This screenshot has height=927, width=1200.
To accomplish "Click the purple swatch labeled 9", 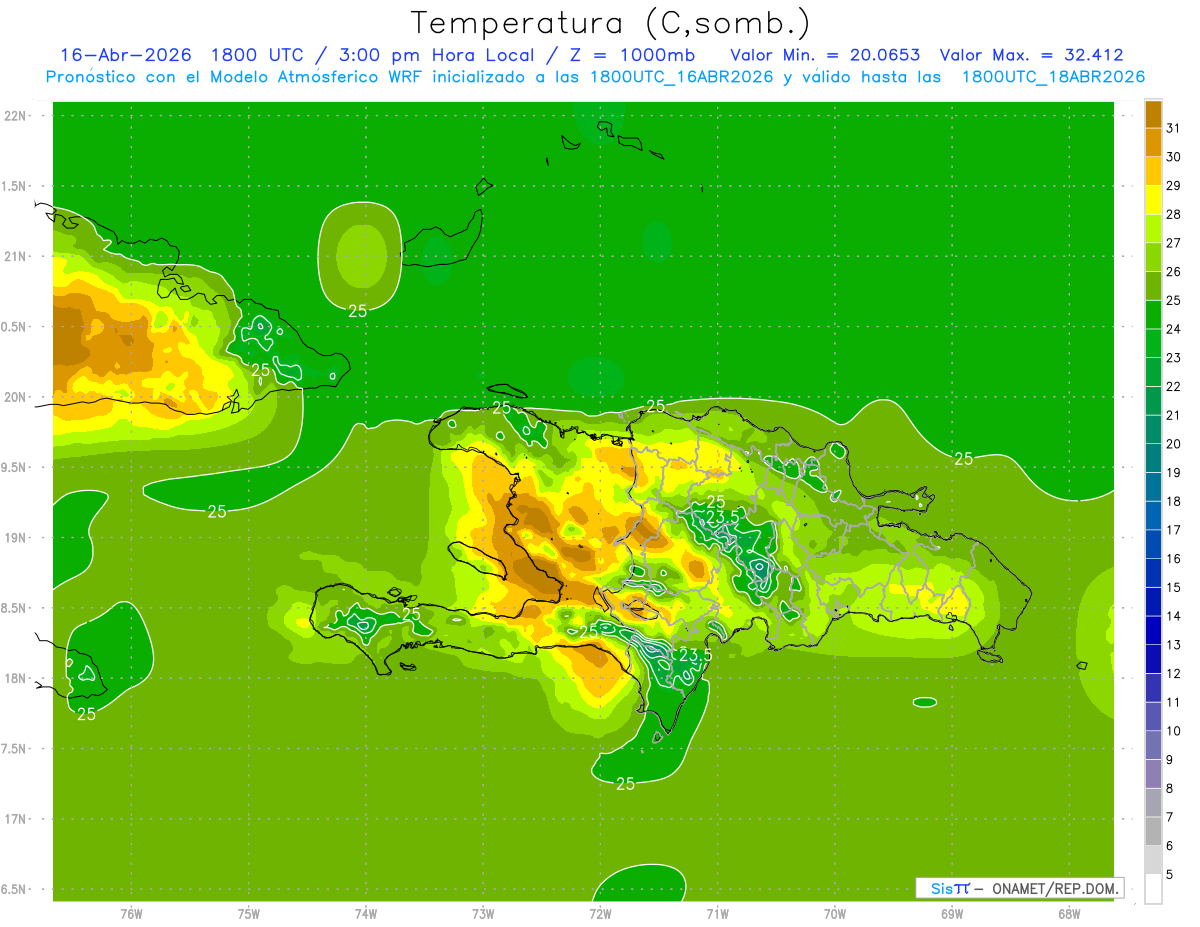I will tap(1153, 746).
